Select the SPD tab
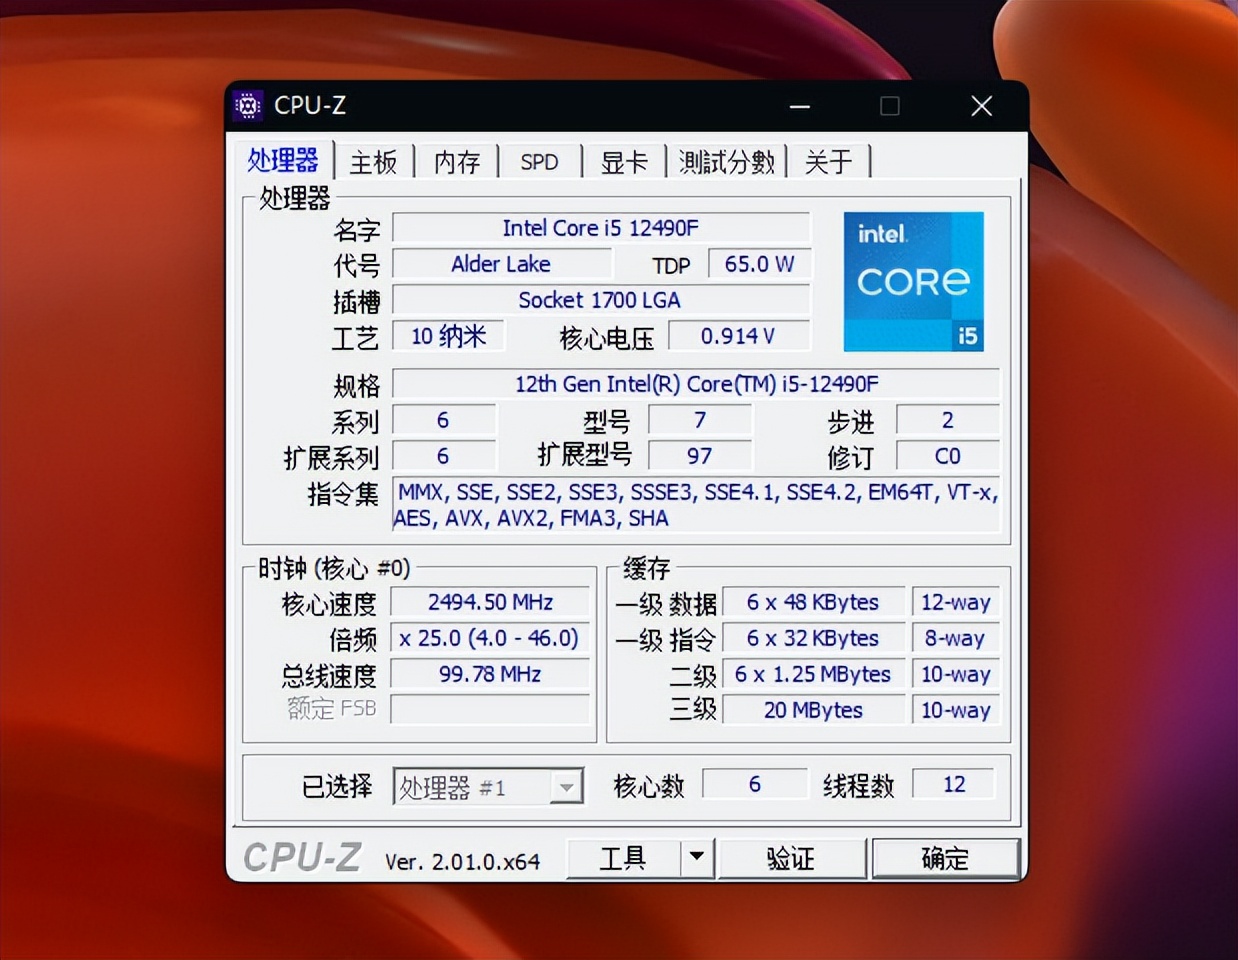The image size is (1238, 960). [x=540, y=162]
